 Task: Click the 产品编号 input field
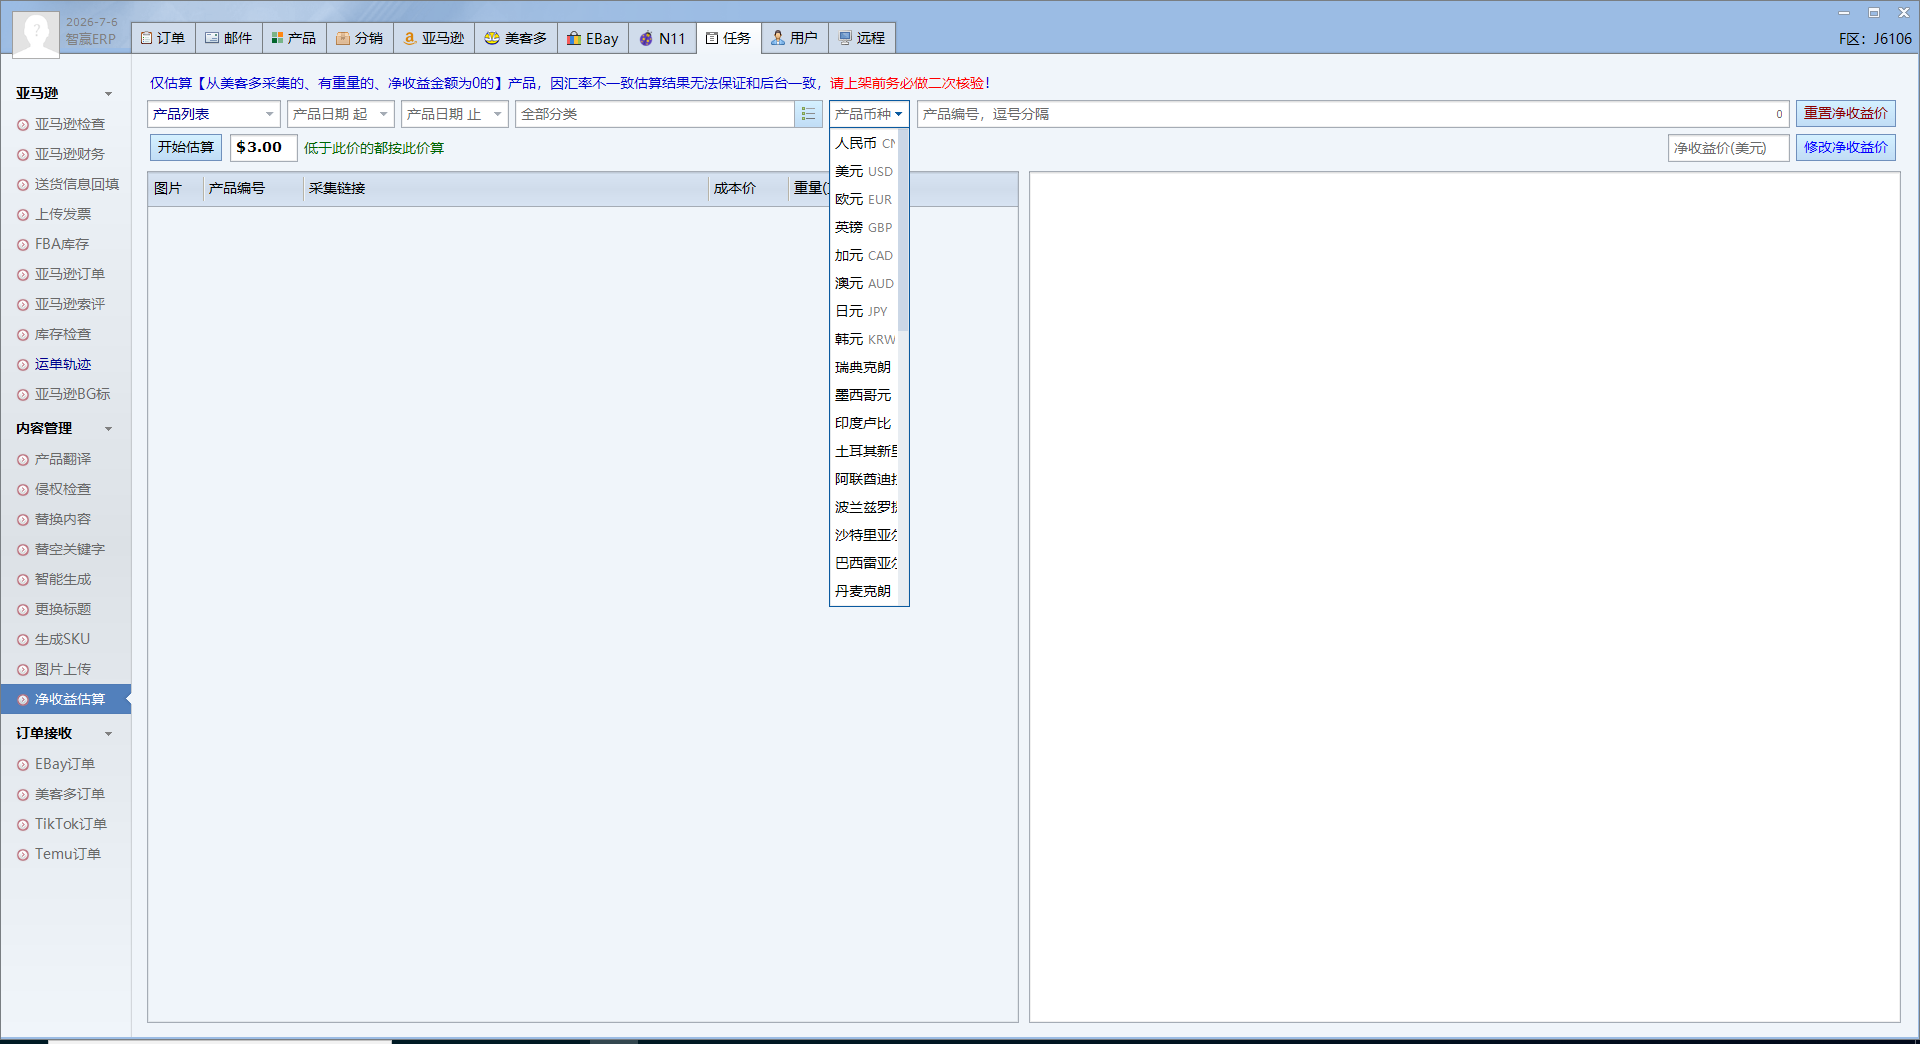tap(1352, 114)
